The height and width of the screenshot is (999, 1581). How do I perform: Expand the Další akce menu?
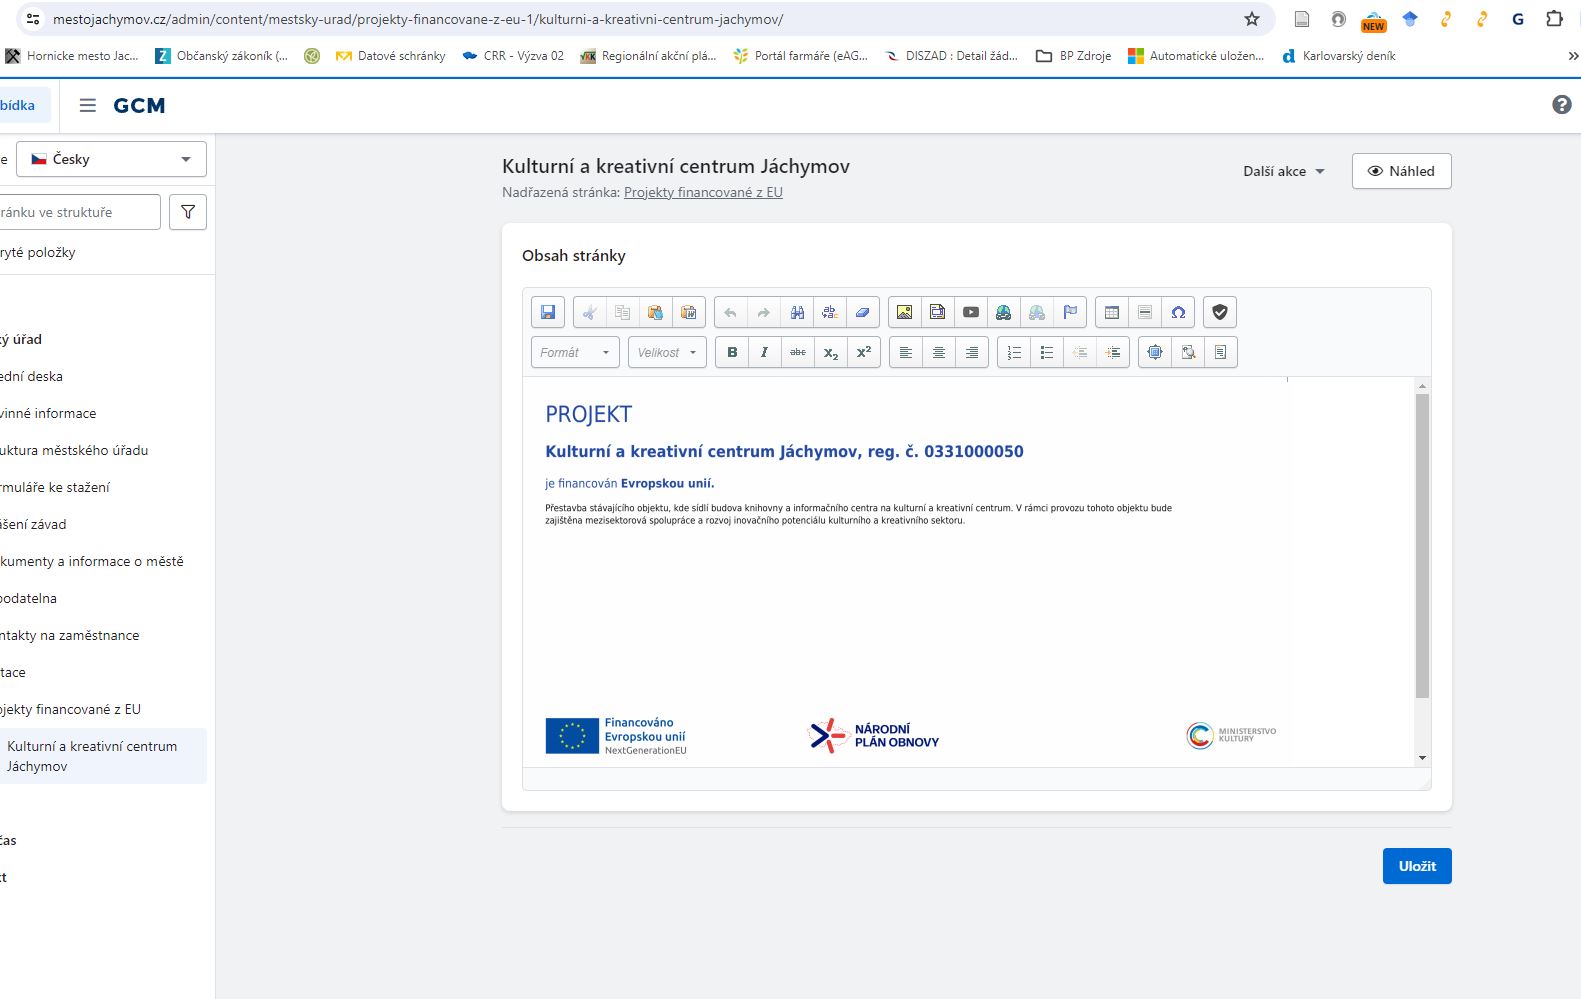point(1283,171)
